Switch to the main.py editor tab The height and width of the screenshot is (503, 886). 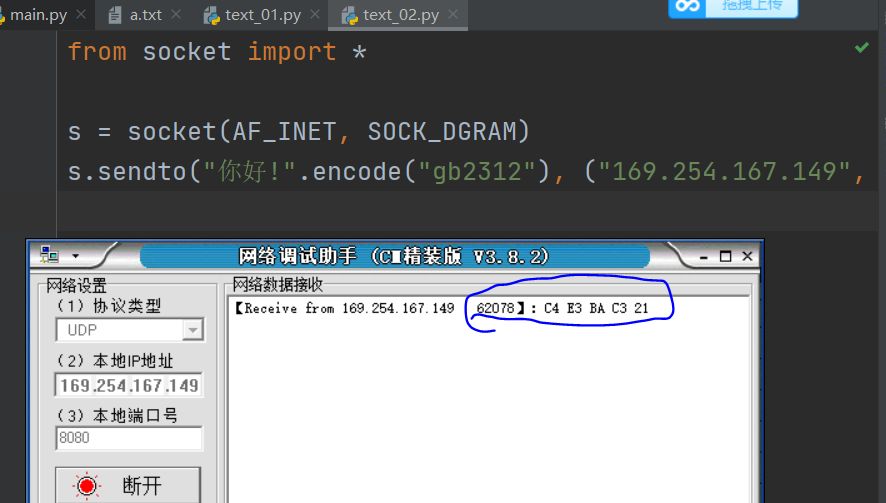pyautogui.click(x=38, y=15)
